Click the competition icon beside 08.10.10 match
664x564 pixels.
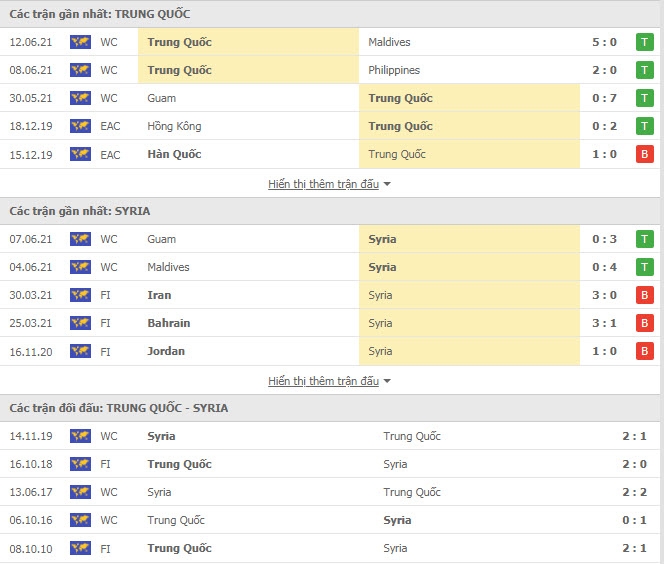[x=80, y=548]
